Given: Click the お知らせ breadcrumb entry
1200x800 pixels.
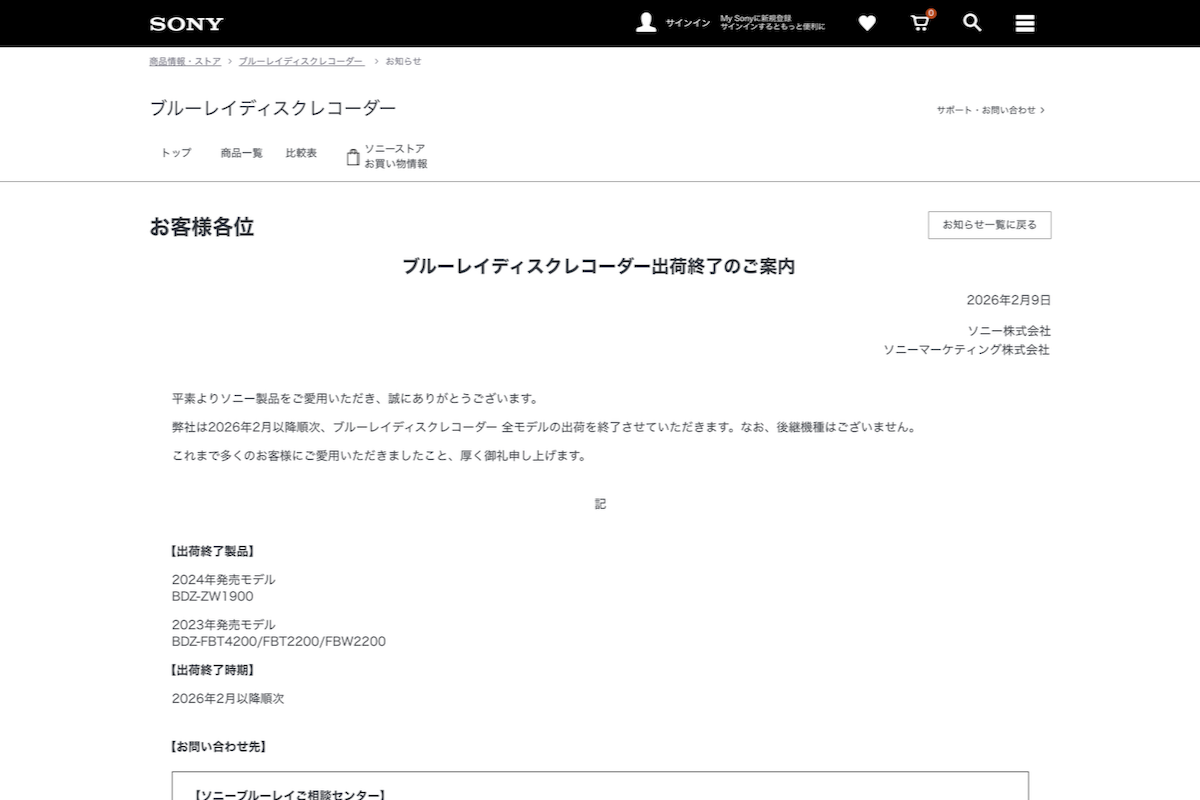Looking at the screenshot, I should [401, 61].
